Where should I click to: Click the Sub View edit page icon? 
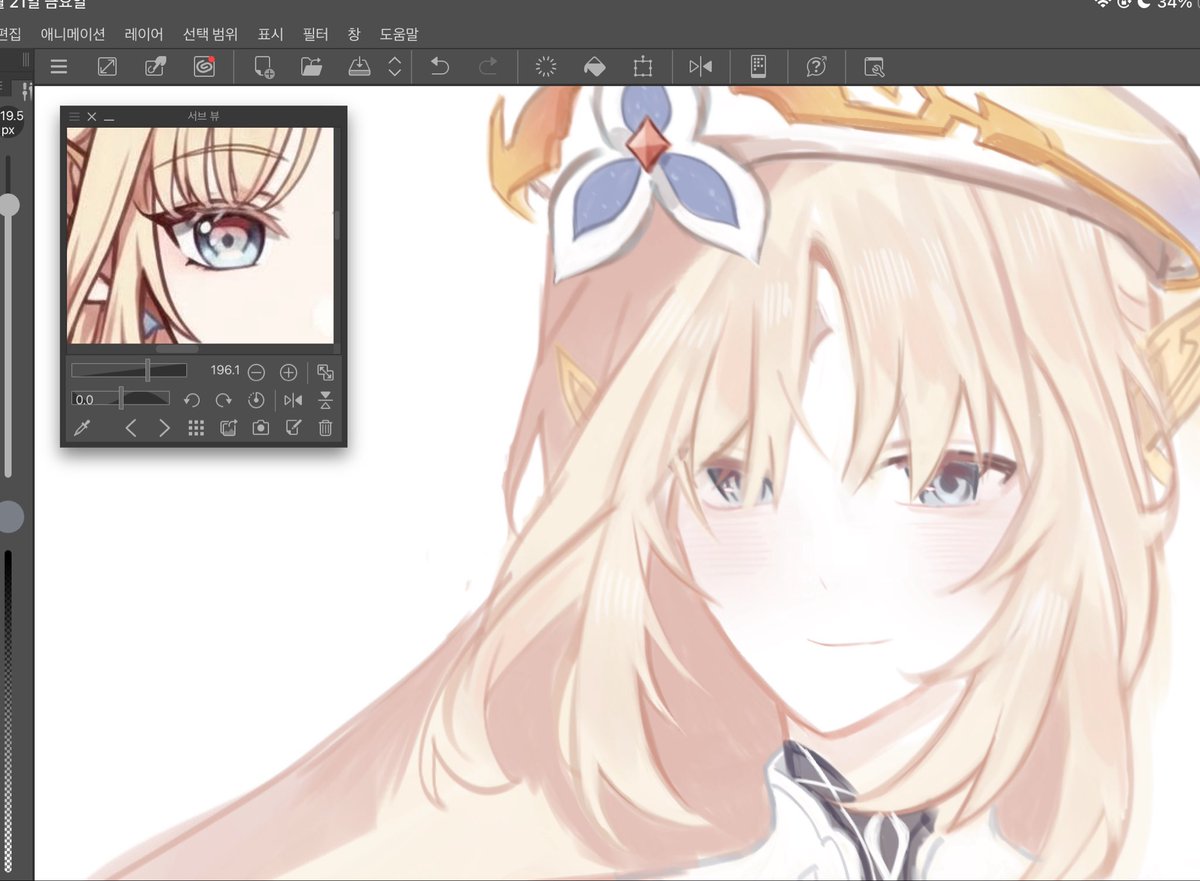(293, 428)
